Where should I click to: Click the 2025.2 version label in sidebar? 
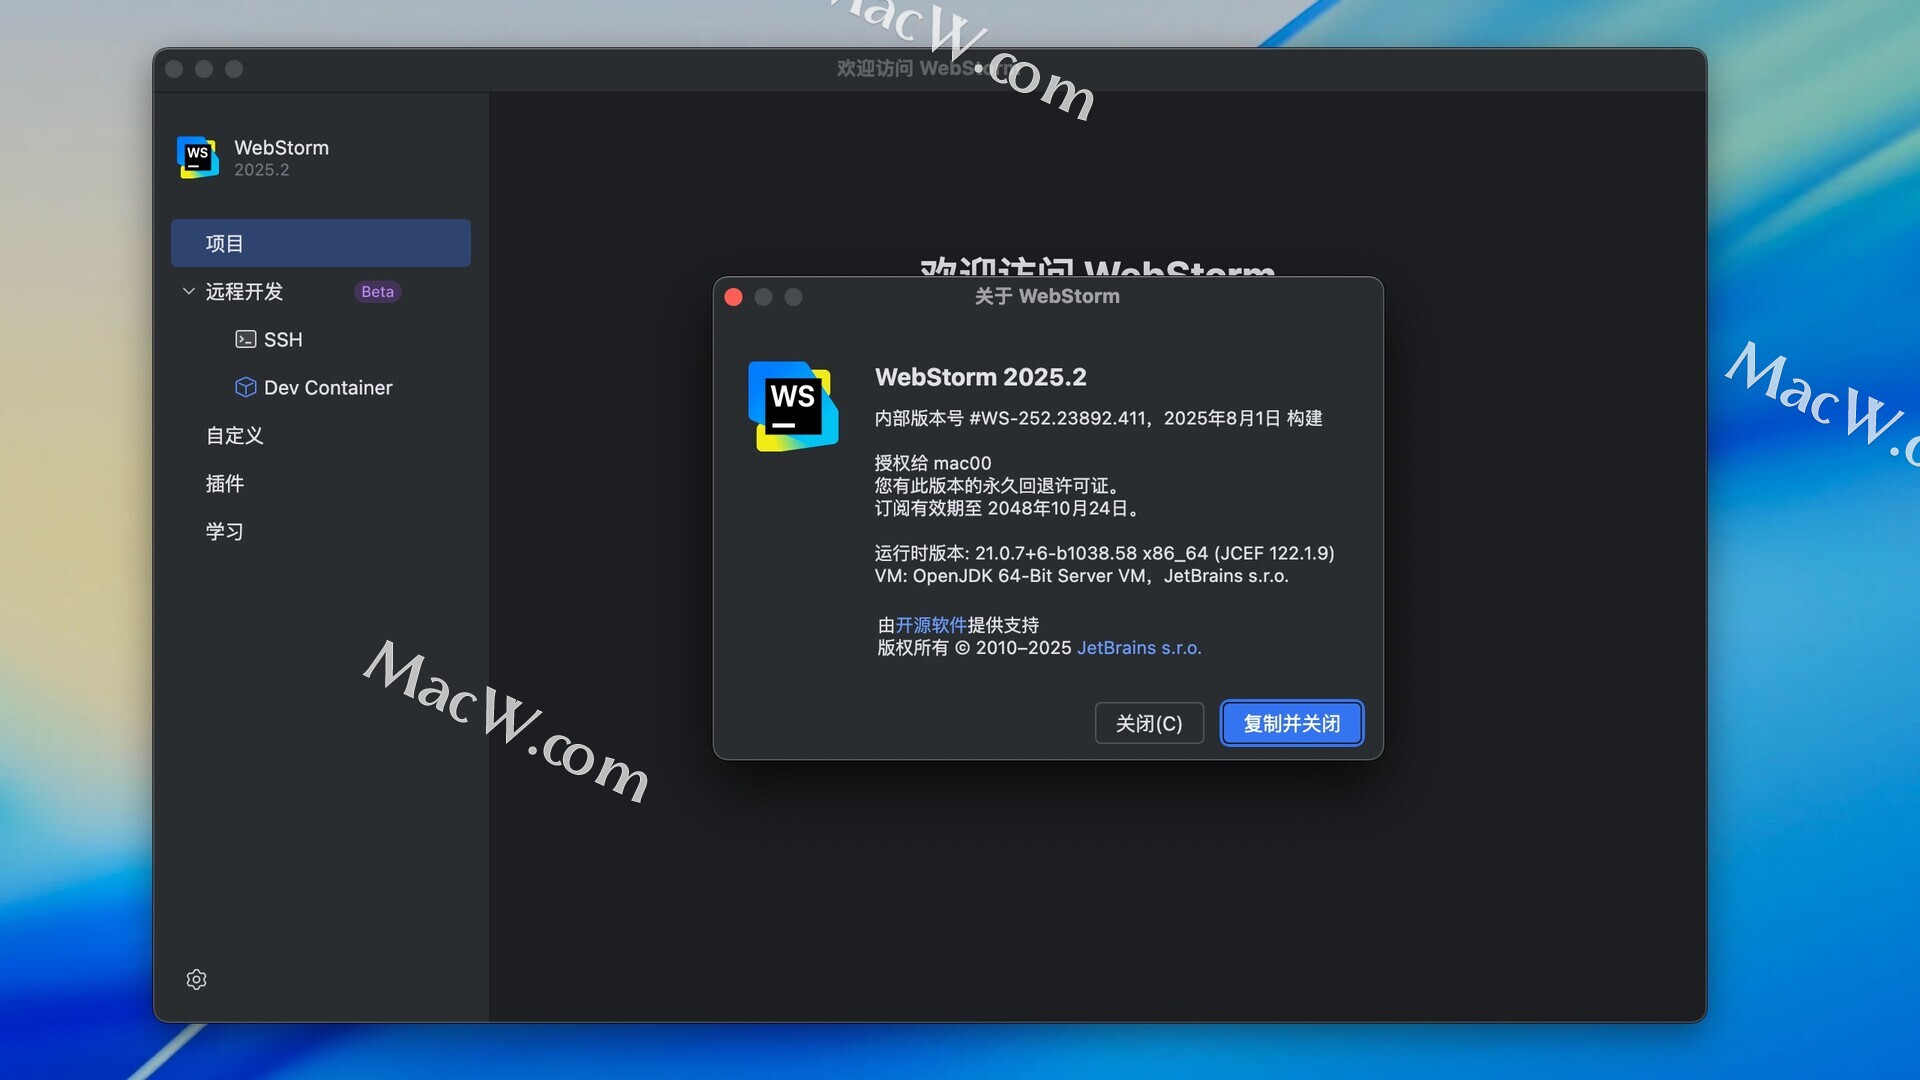(x=261, y=170)
